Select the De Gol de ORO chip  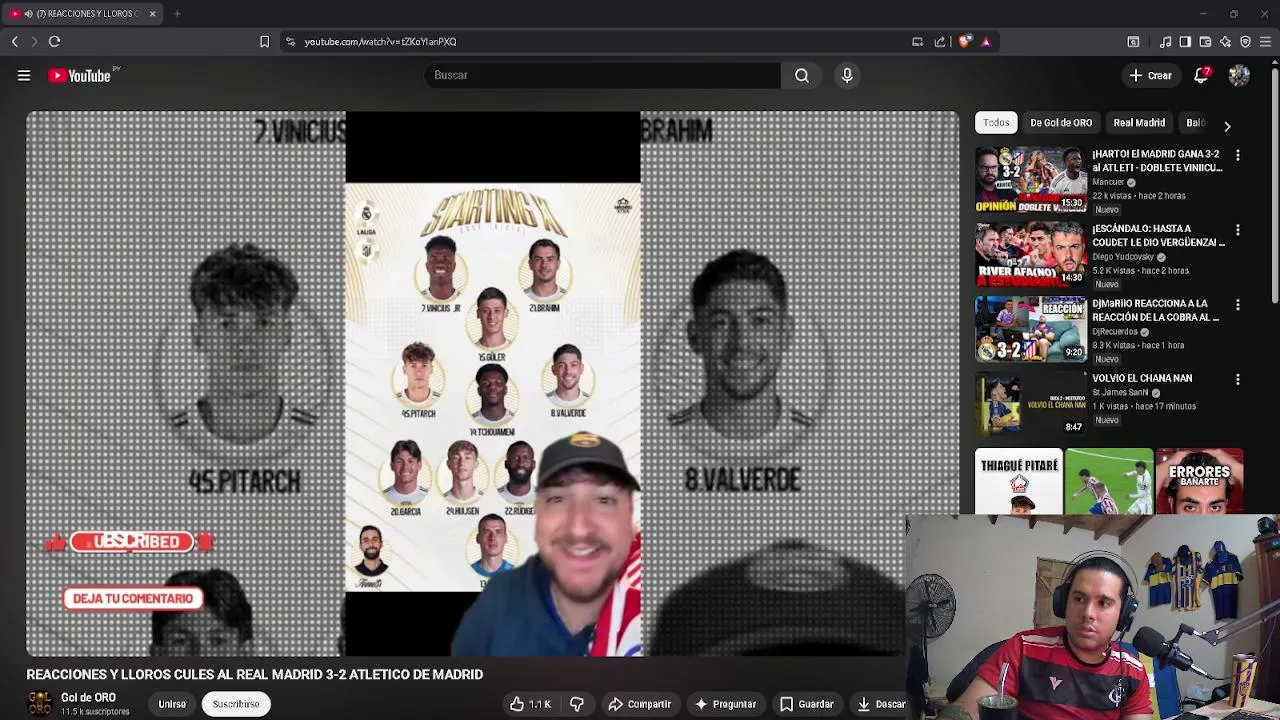[1061, 123]
